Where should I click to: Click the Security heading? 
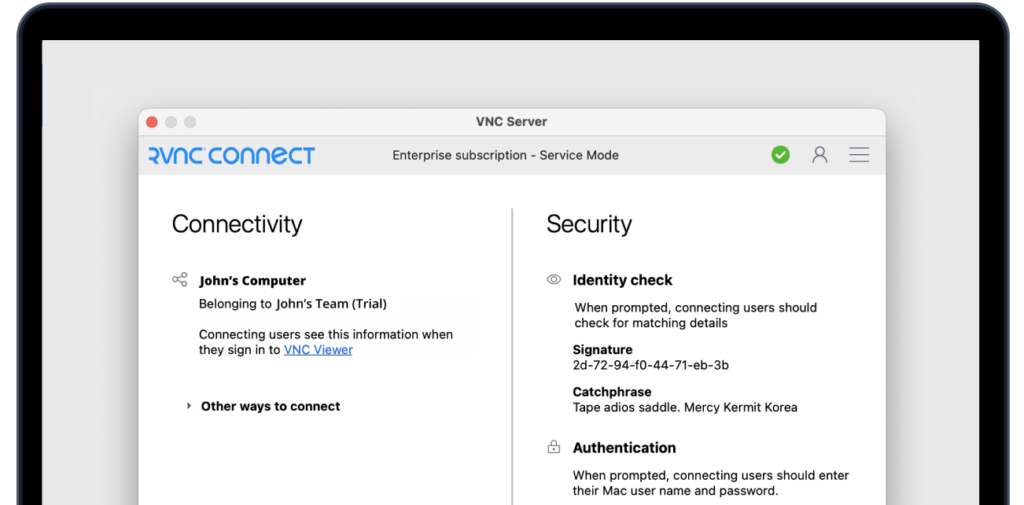point(589,224)
